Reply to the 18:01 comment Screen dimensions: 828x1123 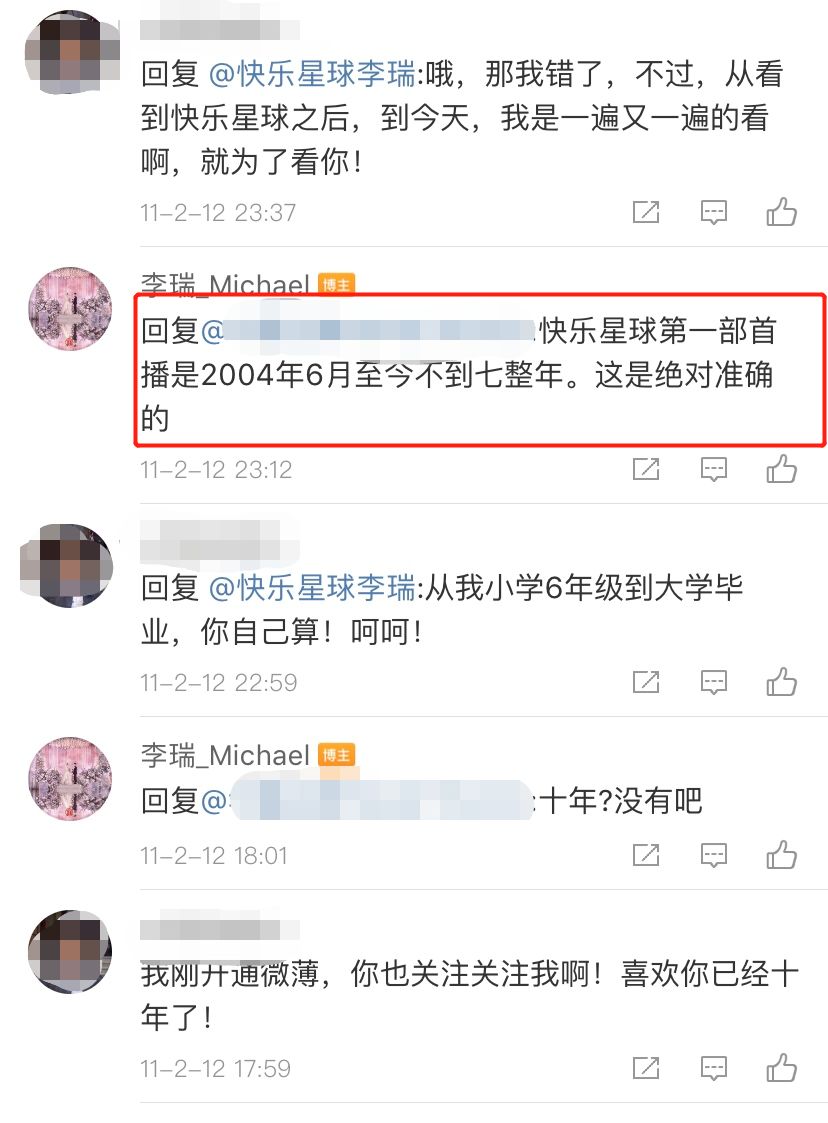pyautogui.click(x=713, y=856)
